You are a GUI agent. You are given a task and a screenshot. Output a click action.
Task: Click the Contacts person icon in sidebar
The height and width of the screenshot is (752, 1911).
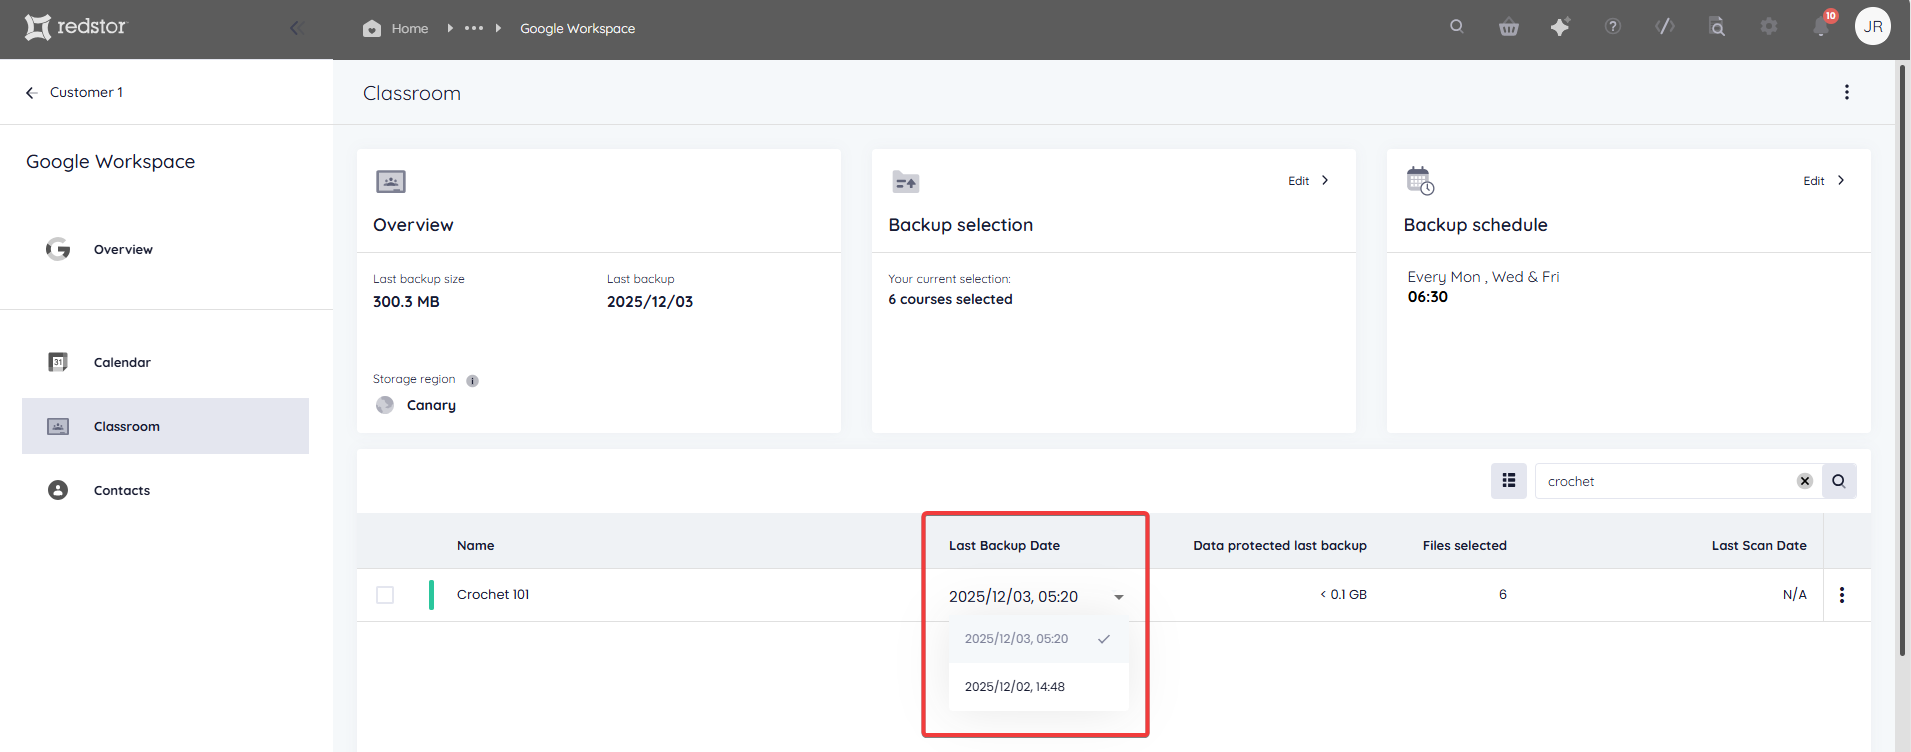(x=58, y=490)
